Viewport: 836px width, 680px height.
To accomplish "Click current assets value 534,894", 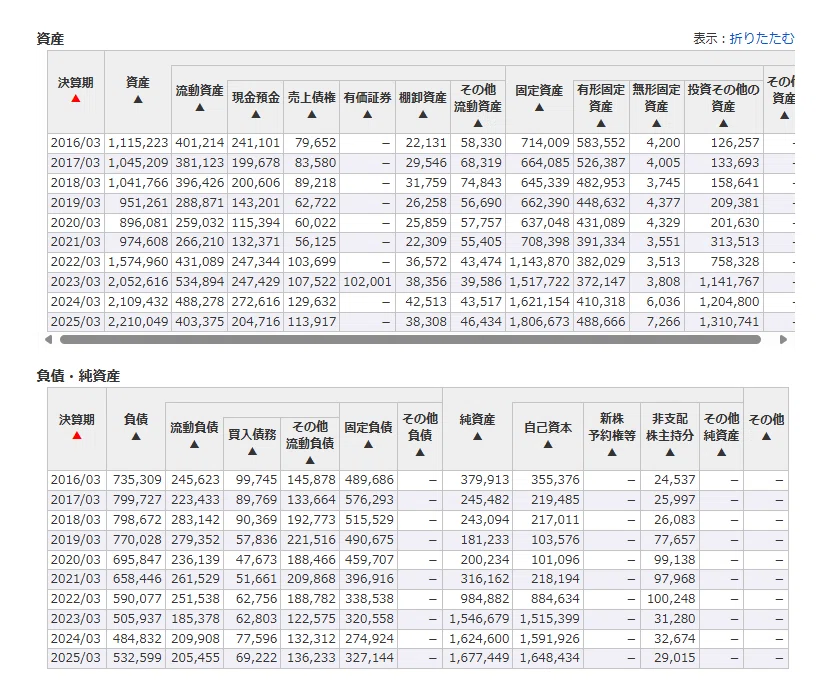I will click(200, 282).
